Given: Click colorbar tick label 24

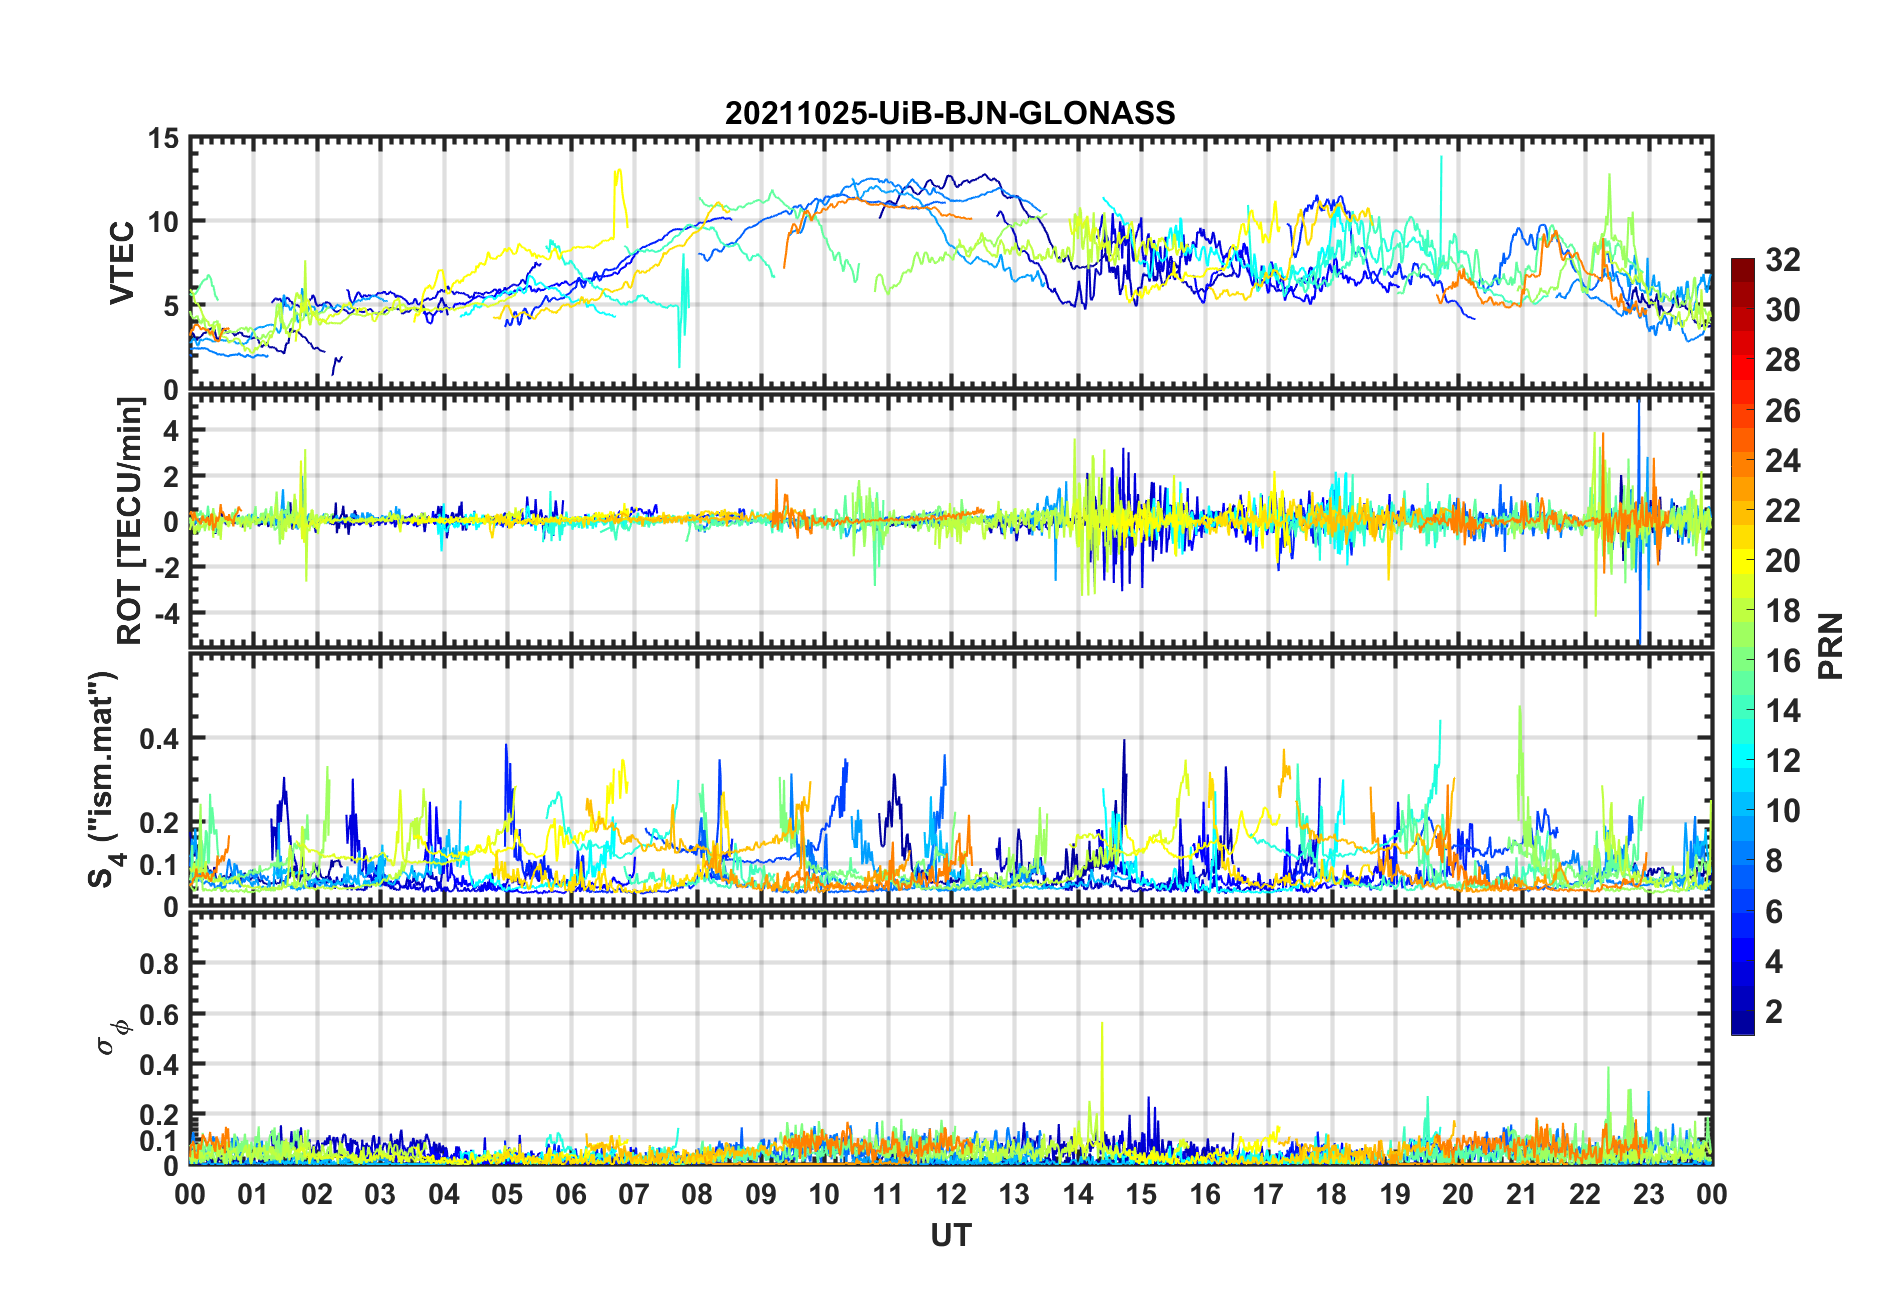Looking at the screenshot, I should tap(1783, 461).
